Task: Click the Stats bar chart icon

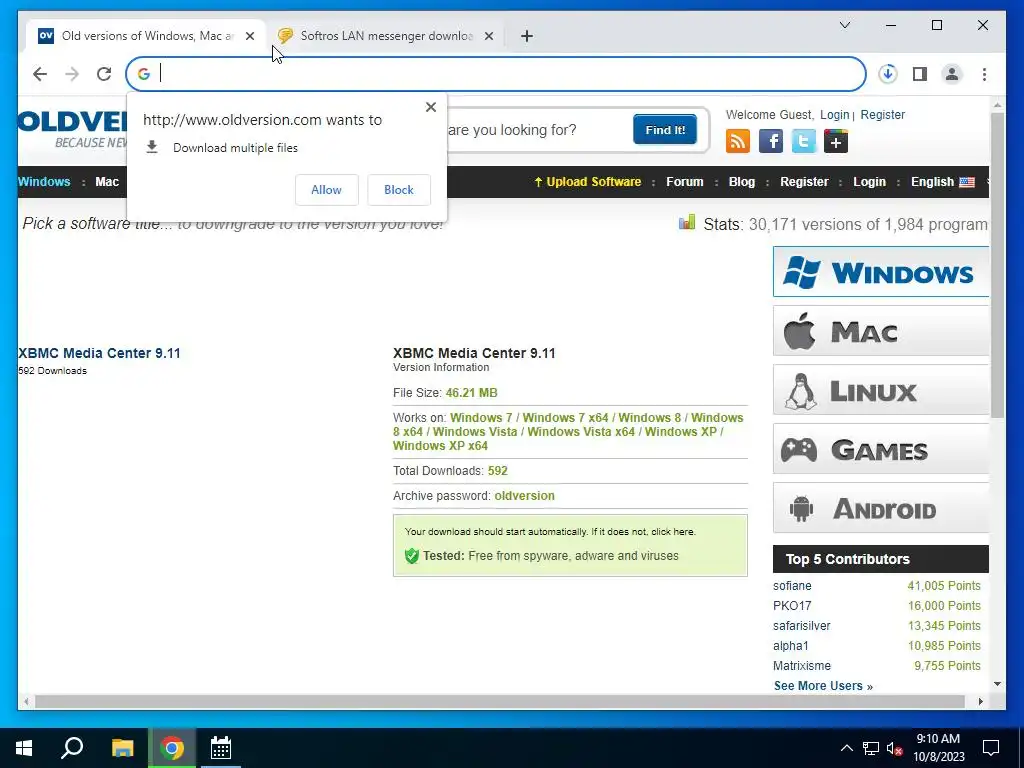Action: 687,223
